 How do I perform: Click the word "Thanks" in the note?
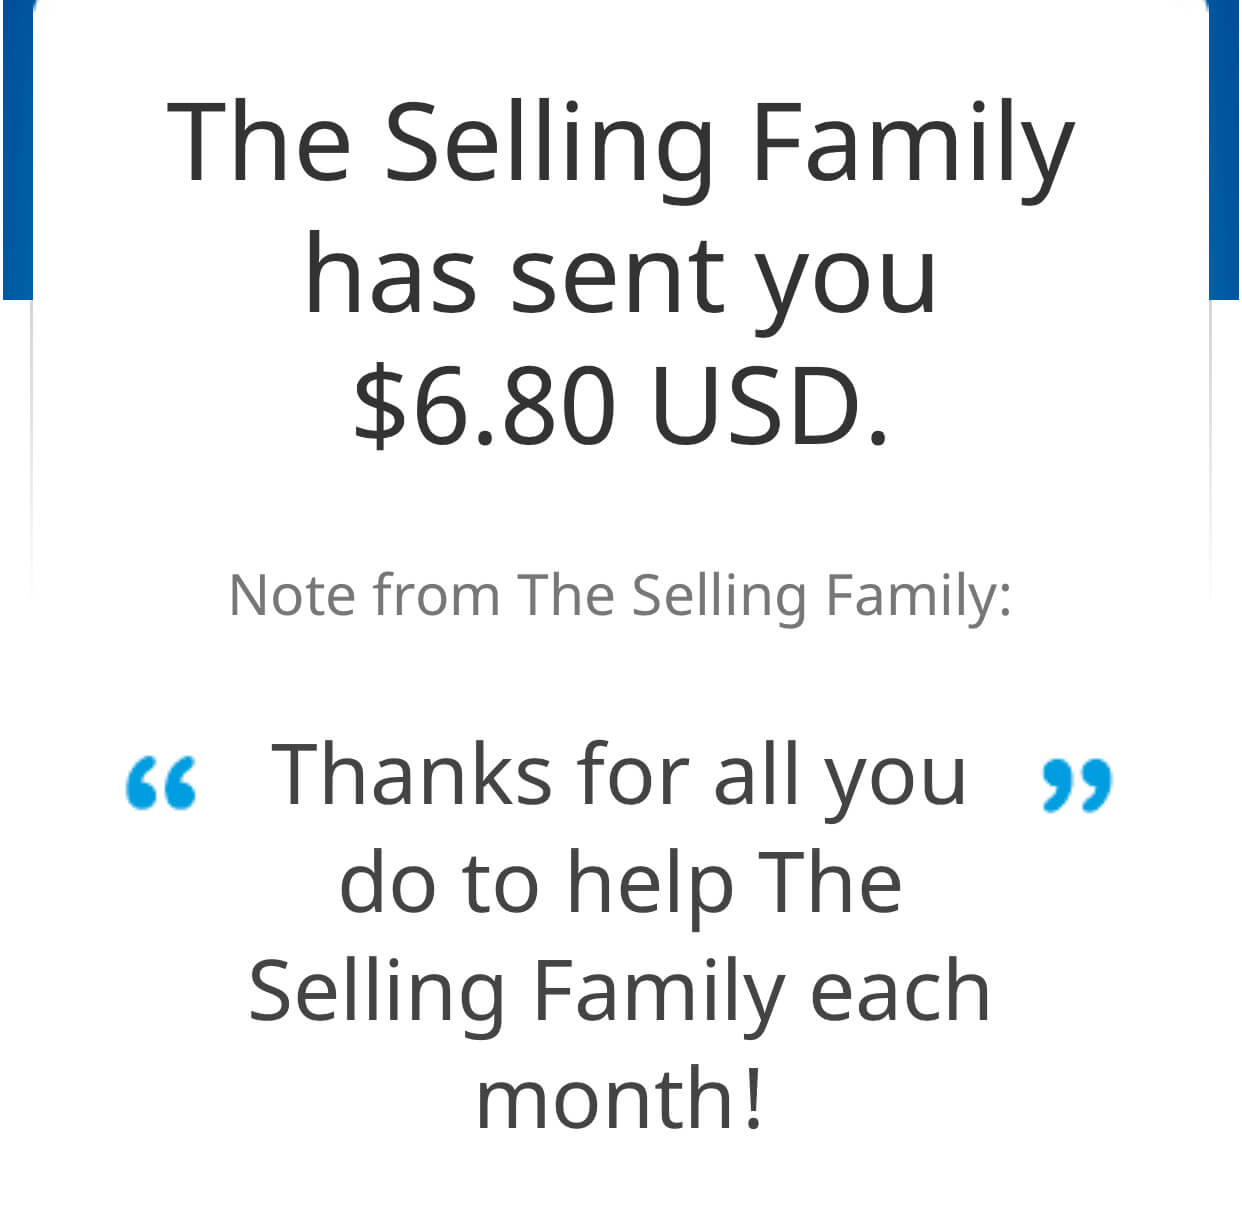coord(412,774)
